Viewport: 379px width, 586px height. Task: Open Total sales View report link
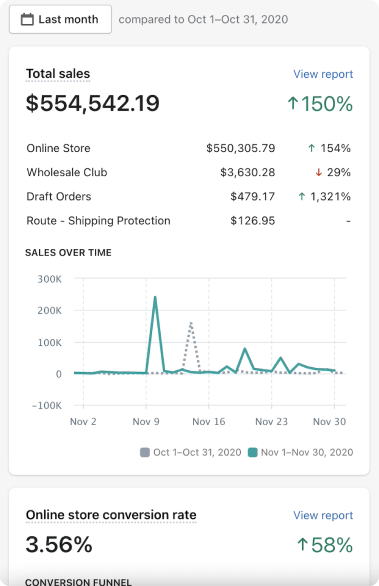tap(323, 74)
